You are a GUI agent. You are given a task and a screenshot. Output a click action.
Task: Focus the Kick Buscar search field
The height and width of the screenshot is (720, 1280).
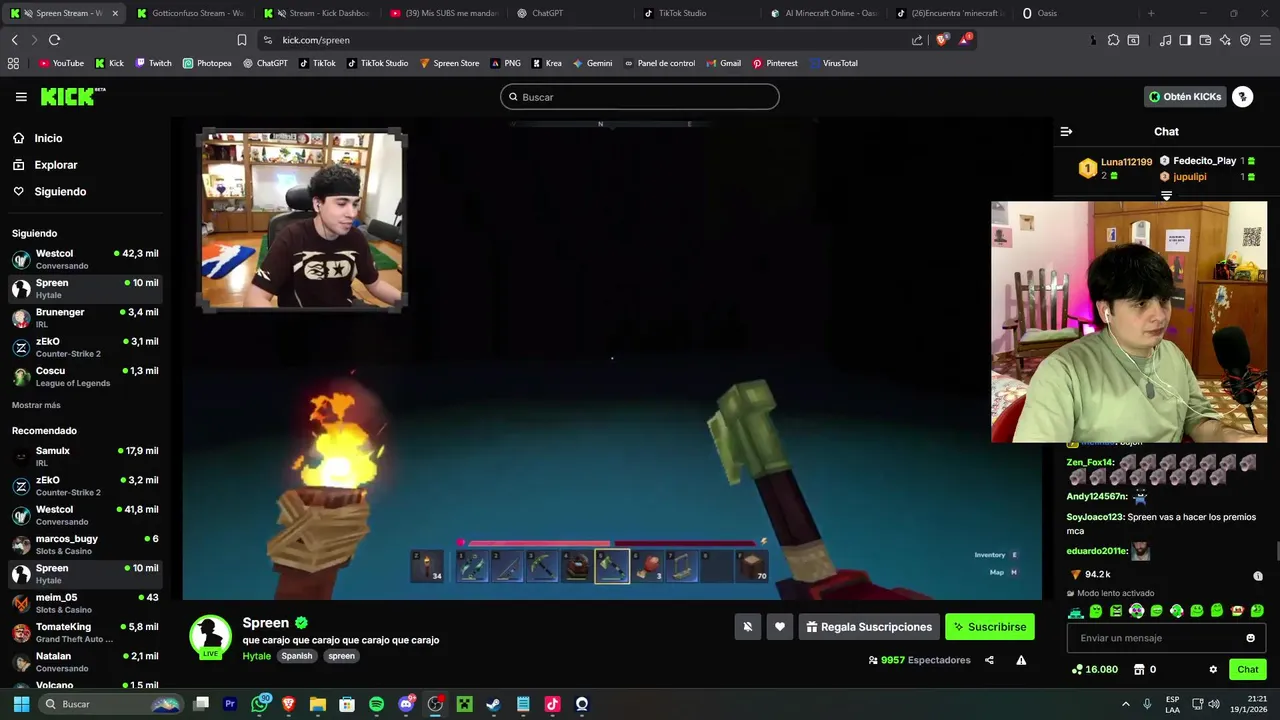pyautogui.click(x=640, y=97)
